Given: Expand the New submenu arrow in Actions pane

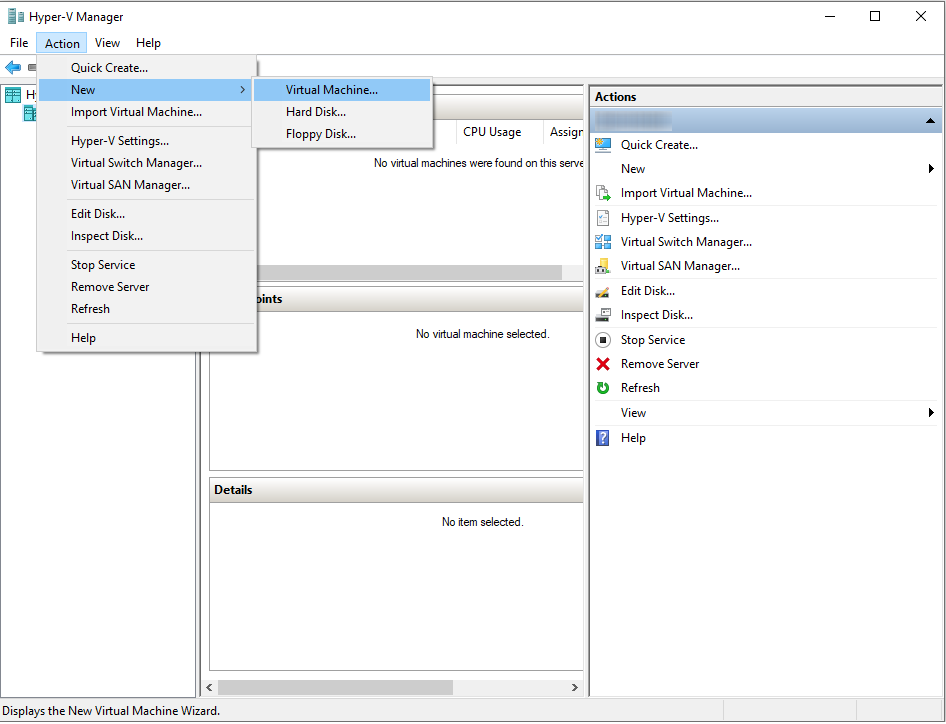Looking at the screenshot, I should pos(931,169).
